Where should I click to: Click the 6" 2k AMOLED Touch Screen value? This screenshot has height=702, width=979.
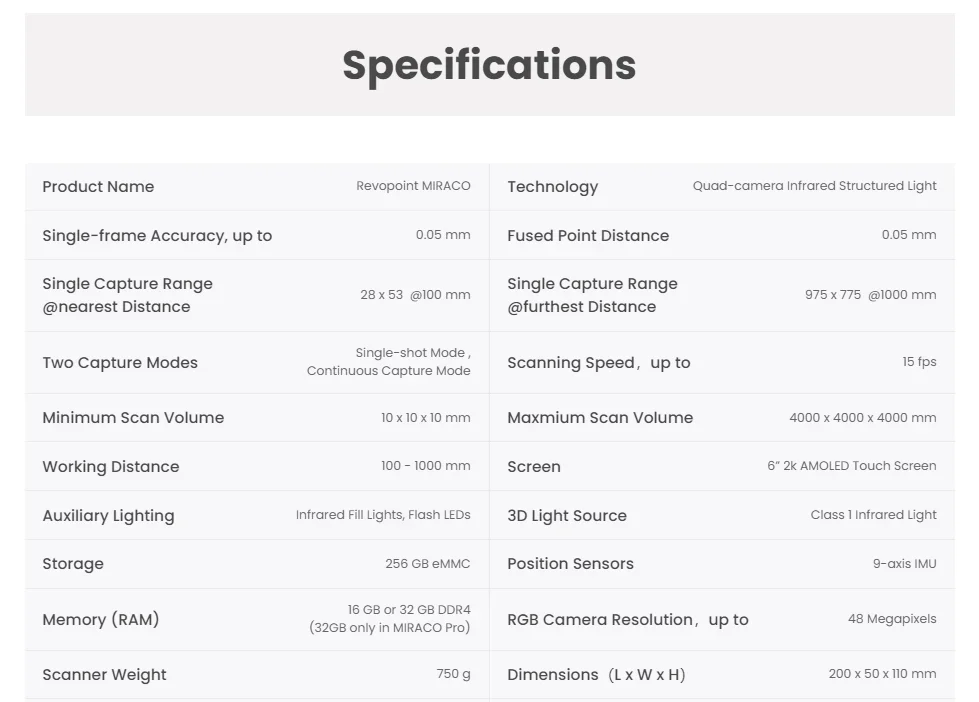coord(851,466)
